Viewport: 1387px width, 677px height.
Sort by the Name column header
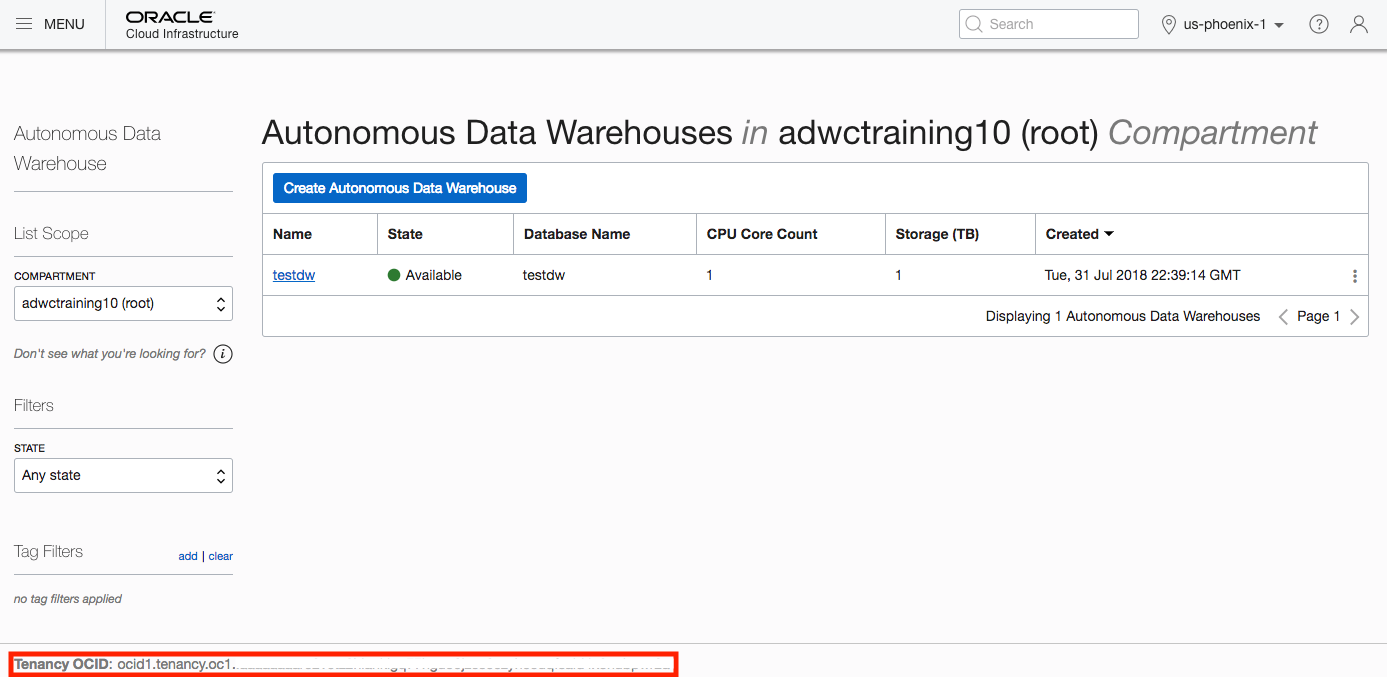click(x=292, y=234)
